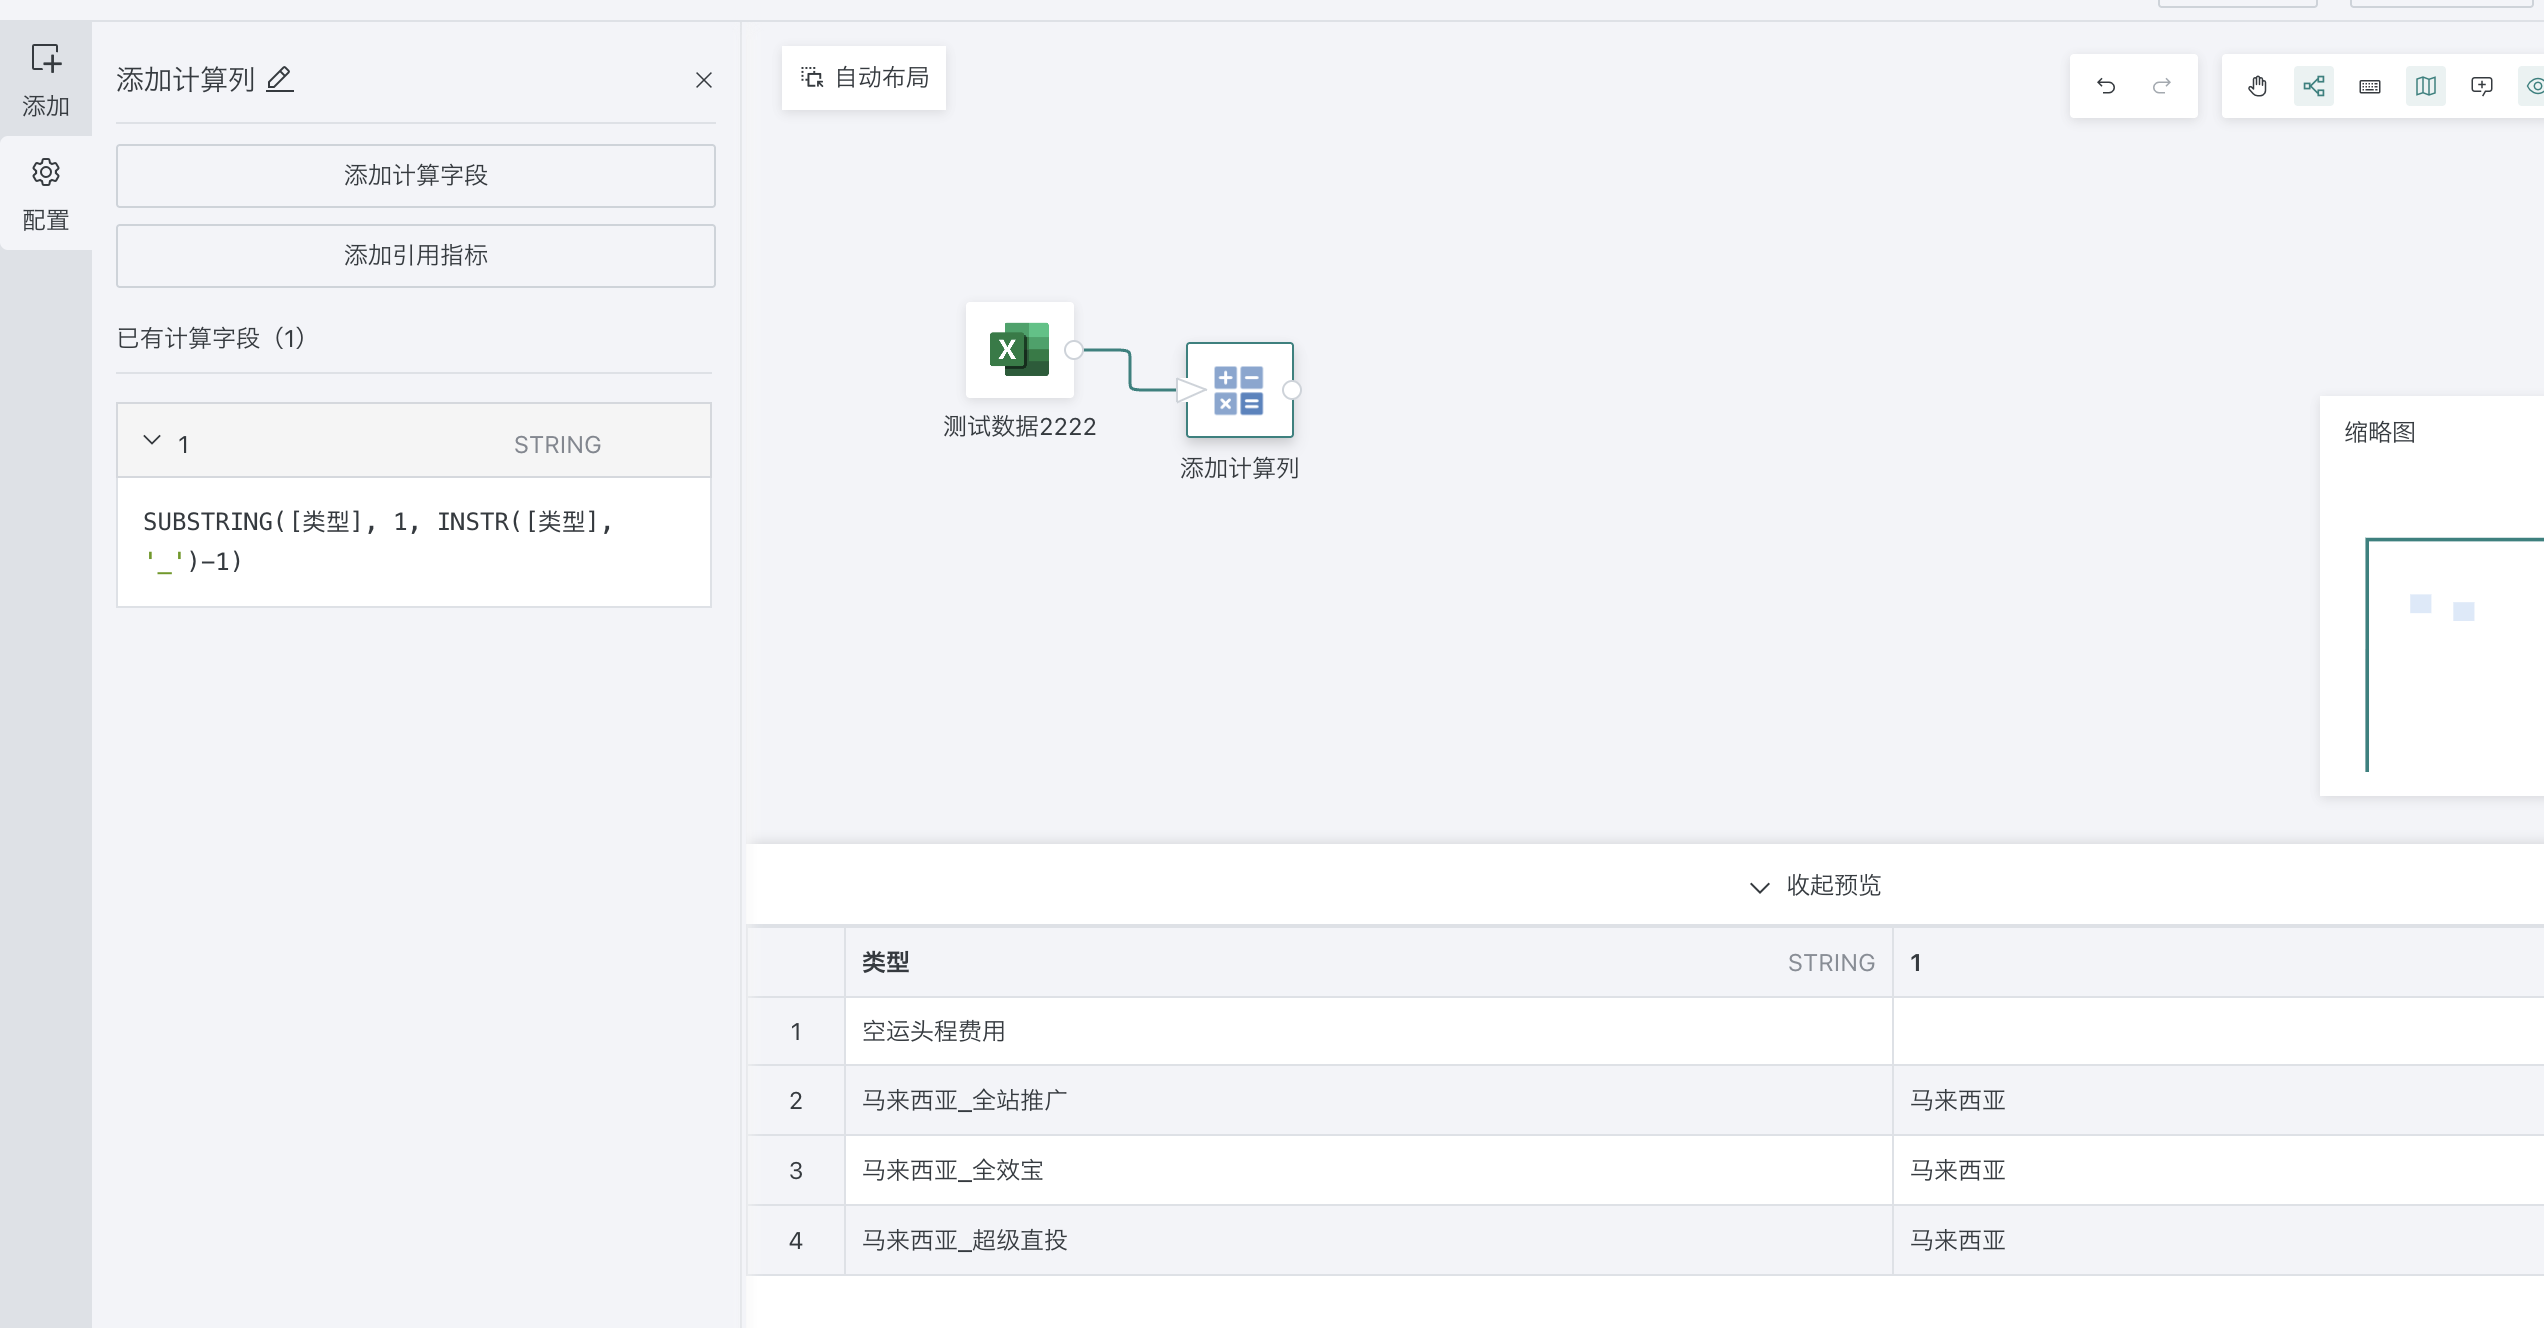Select the Excel node 测试数据2222
Viewport: 2544px width, 1328px height.
1019,350
